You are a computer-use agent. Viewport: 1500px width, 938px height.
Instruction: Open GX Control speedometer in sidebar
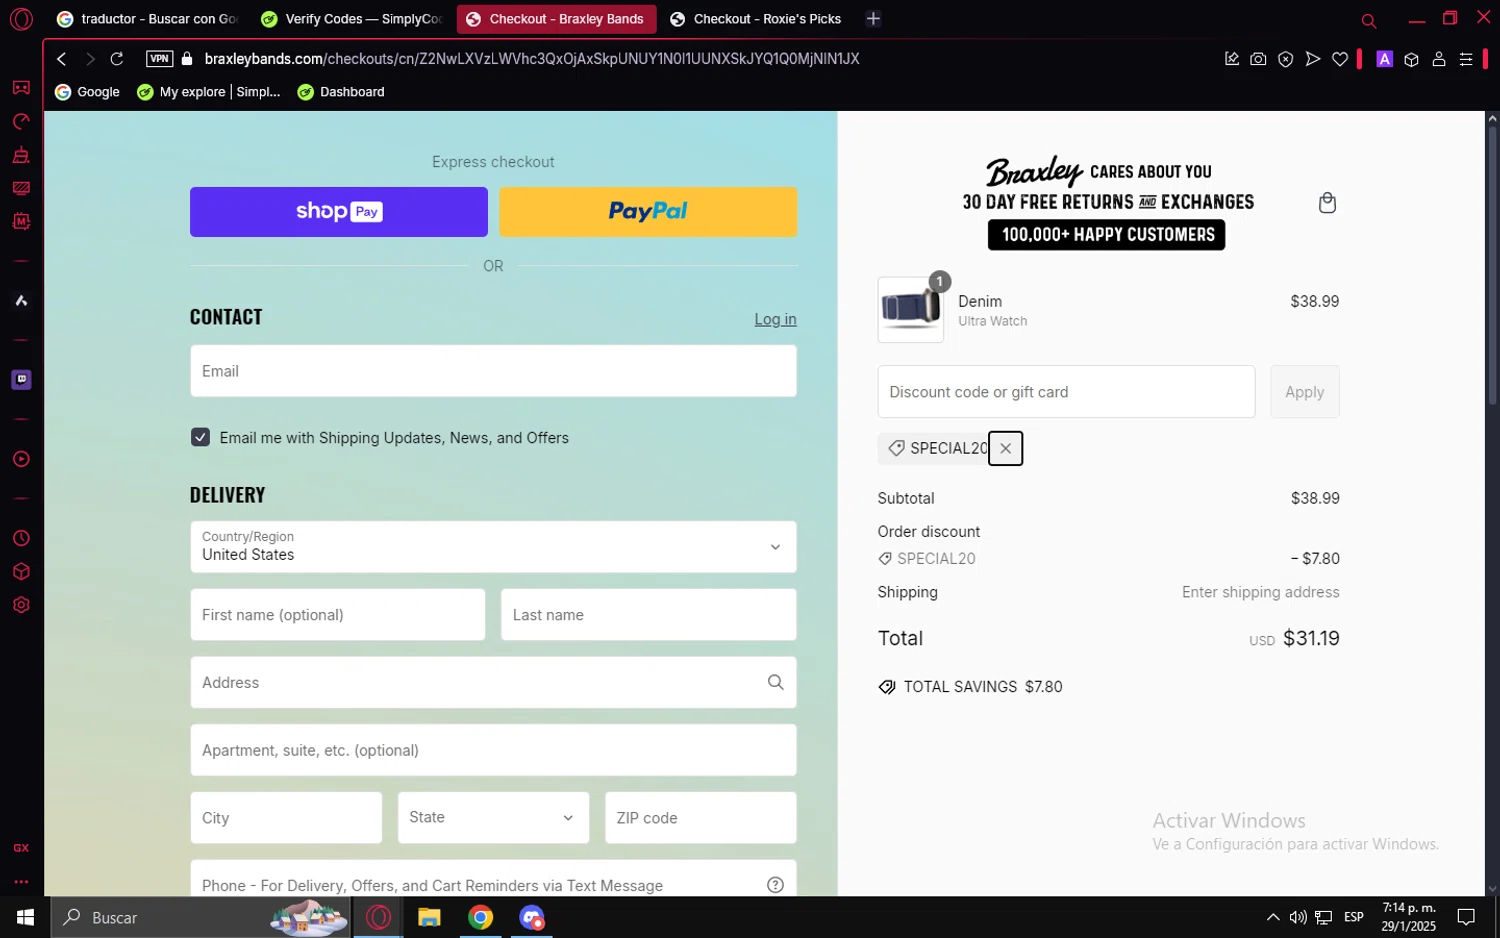tap(21, 122)
